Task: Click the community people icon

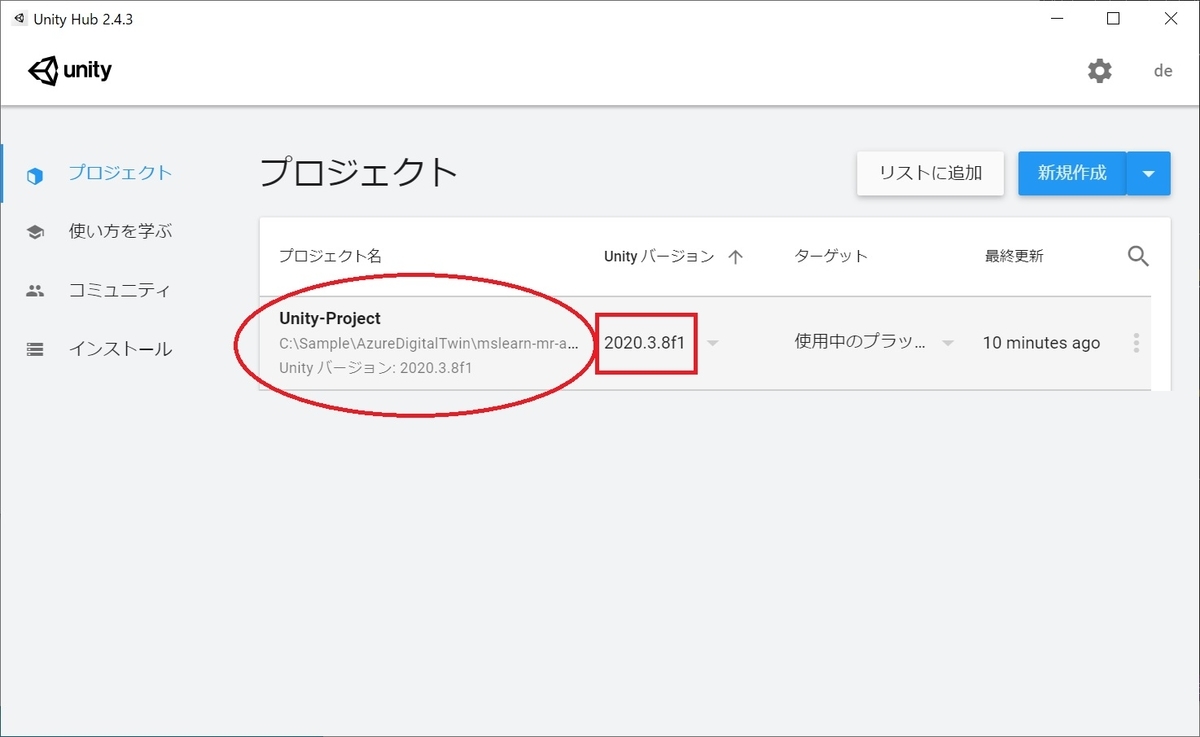Action: [35, 291]
